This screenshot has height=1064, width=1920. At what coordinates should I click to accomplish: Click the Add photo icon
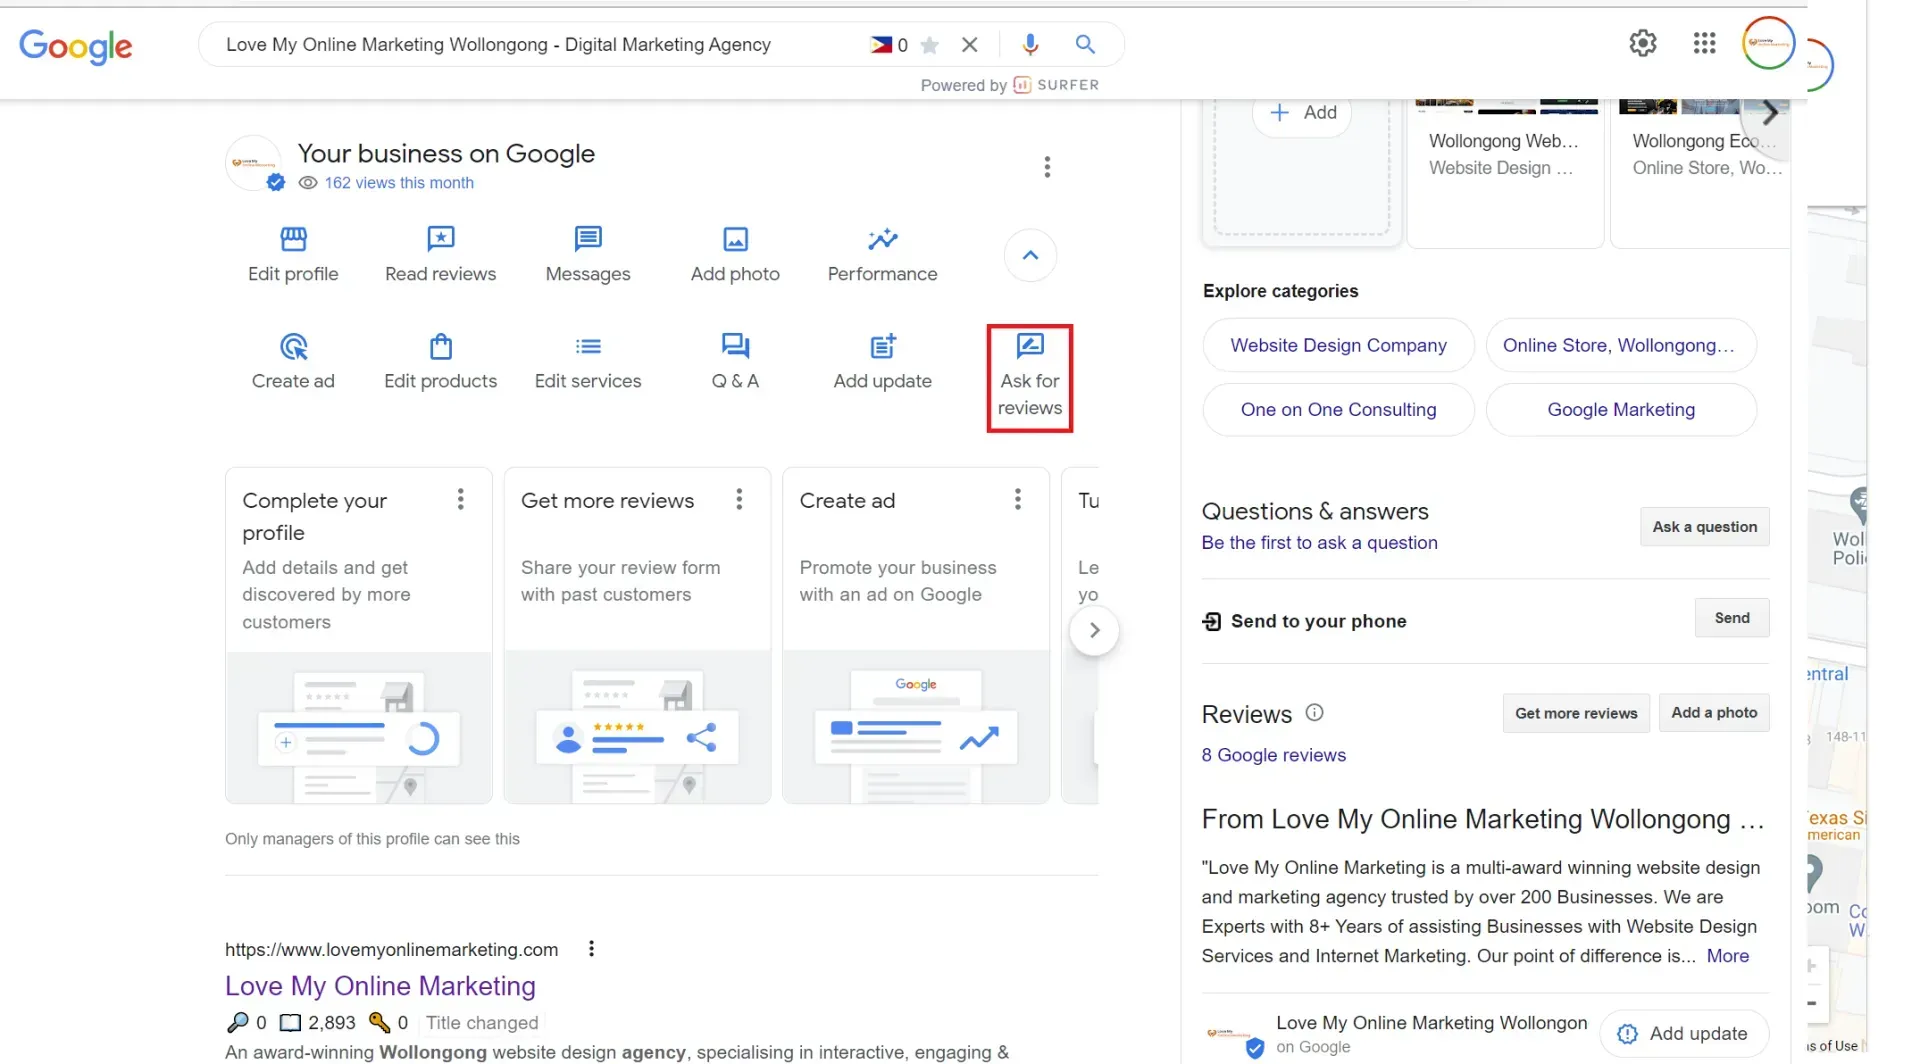coord(735,240)
